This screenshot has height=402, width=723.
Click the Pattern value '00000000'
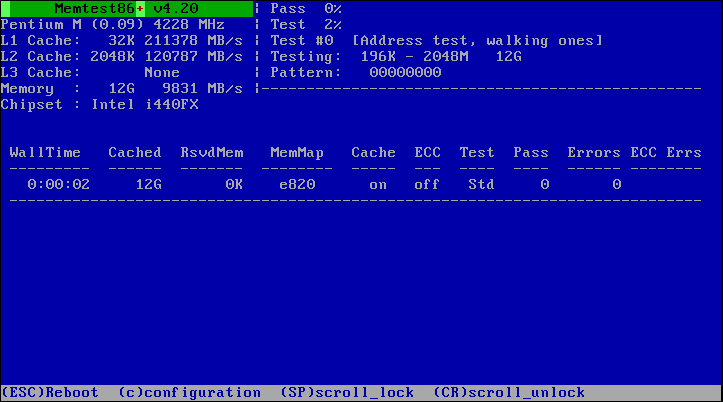405,72
